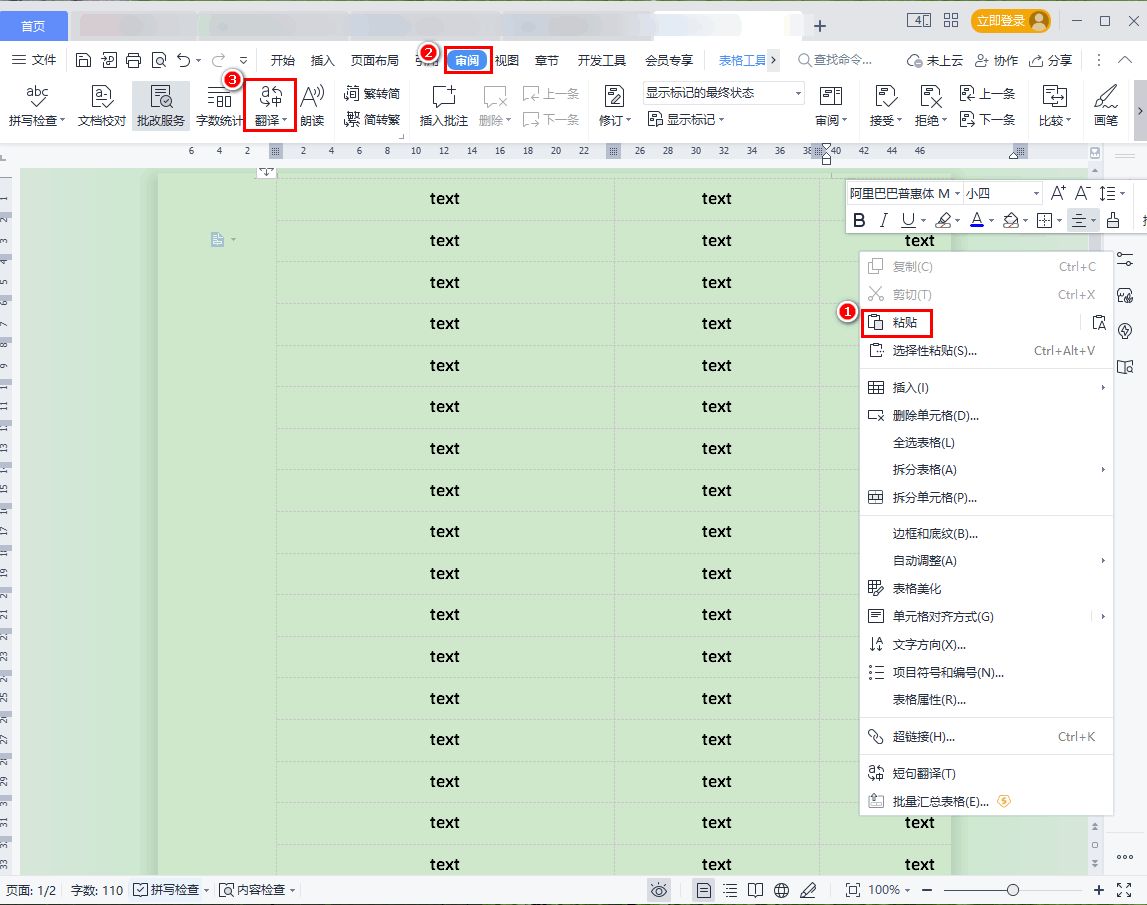Click the Share (分享) button
1147x905 pixels.
click(x=1050, y=60)
